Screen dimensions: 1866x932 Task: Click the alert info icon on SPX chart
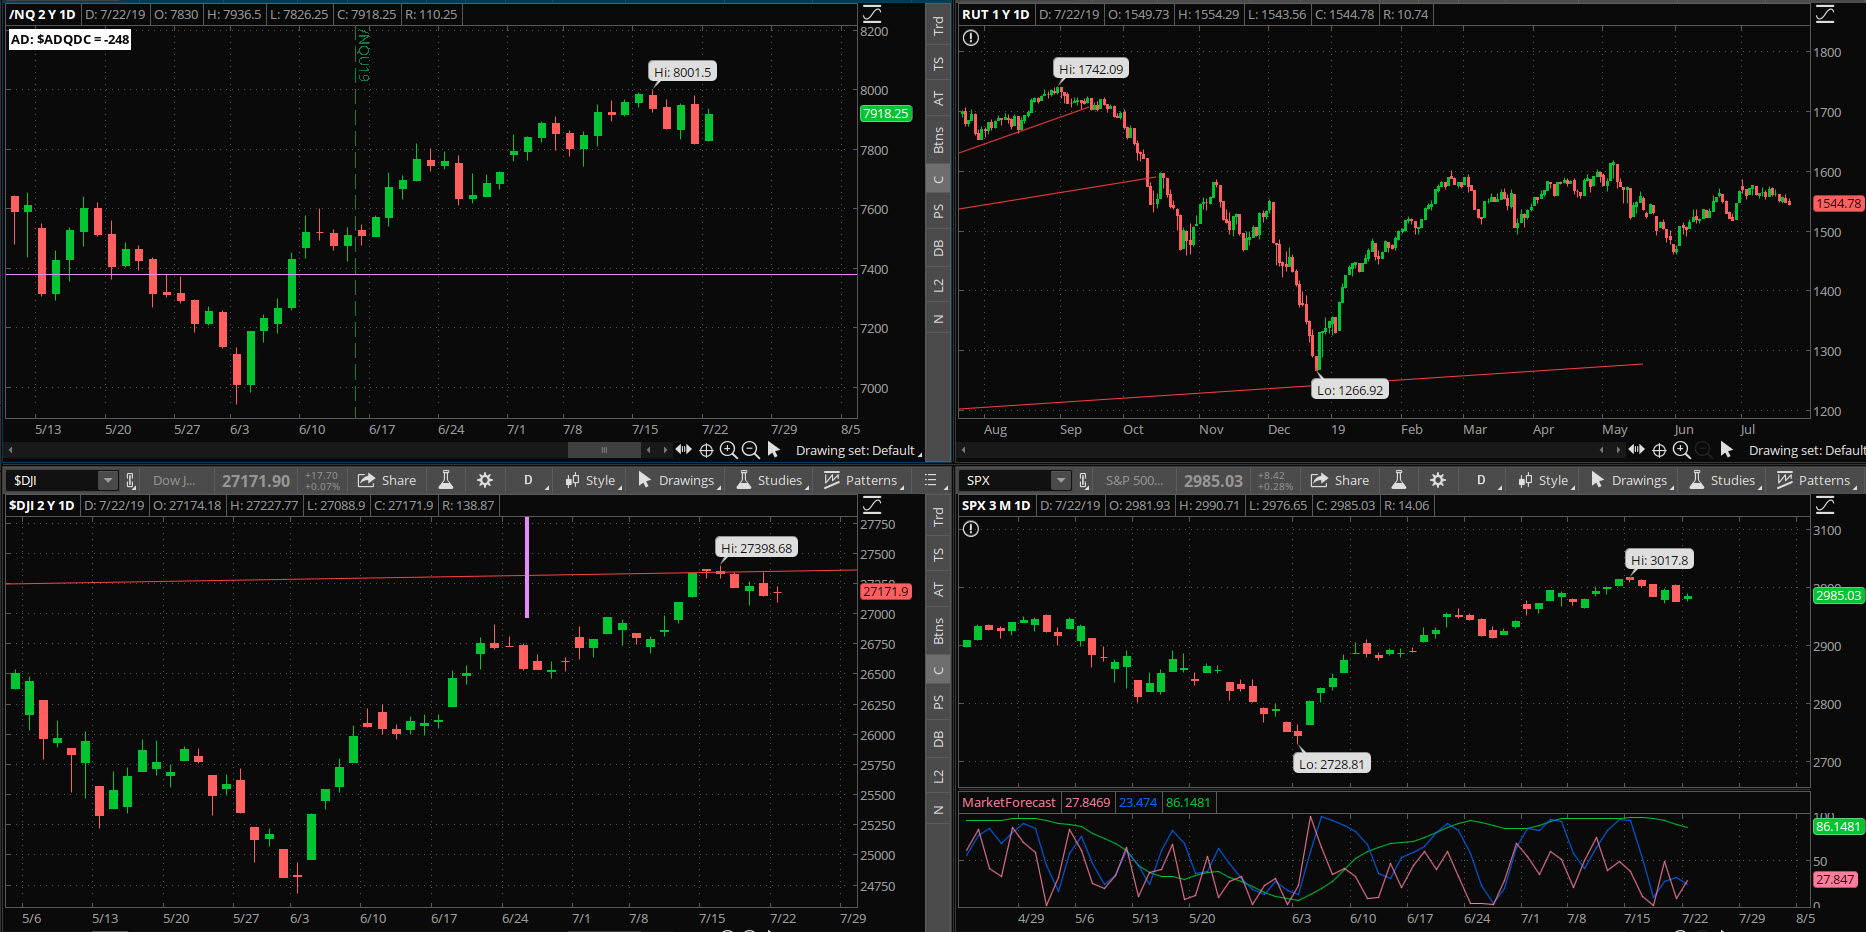[x=970, y=529]
